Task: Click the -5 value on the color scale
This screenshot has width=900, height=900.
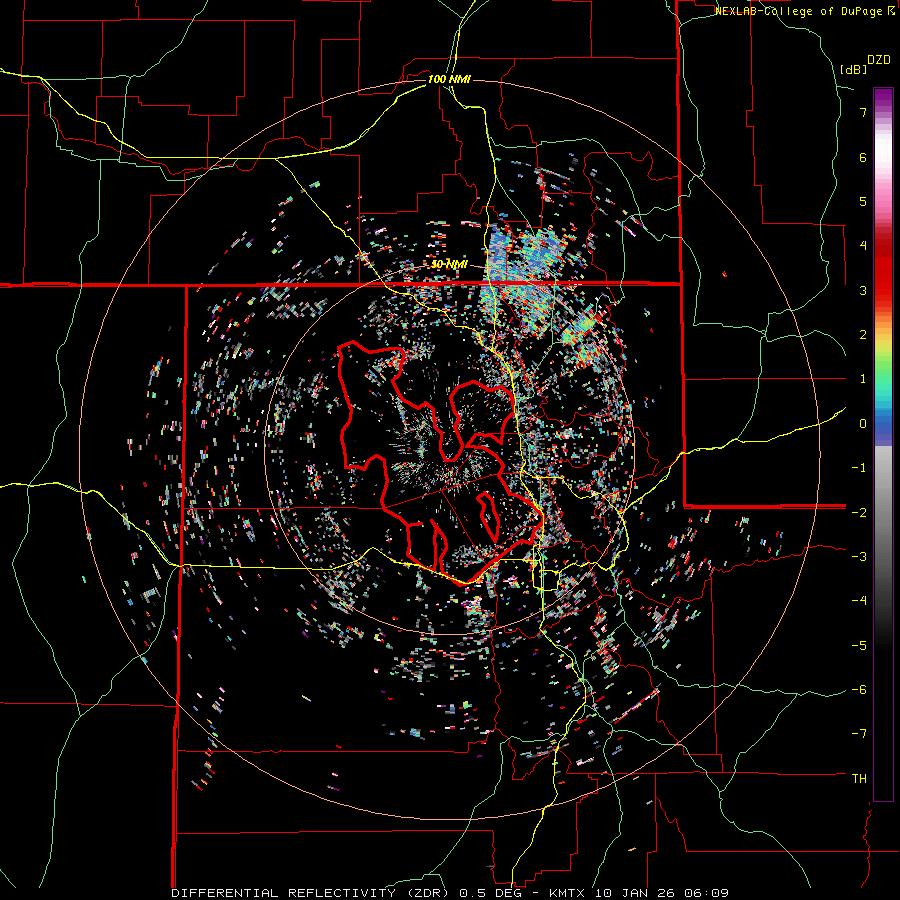Action: (859, 645)
